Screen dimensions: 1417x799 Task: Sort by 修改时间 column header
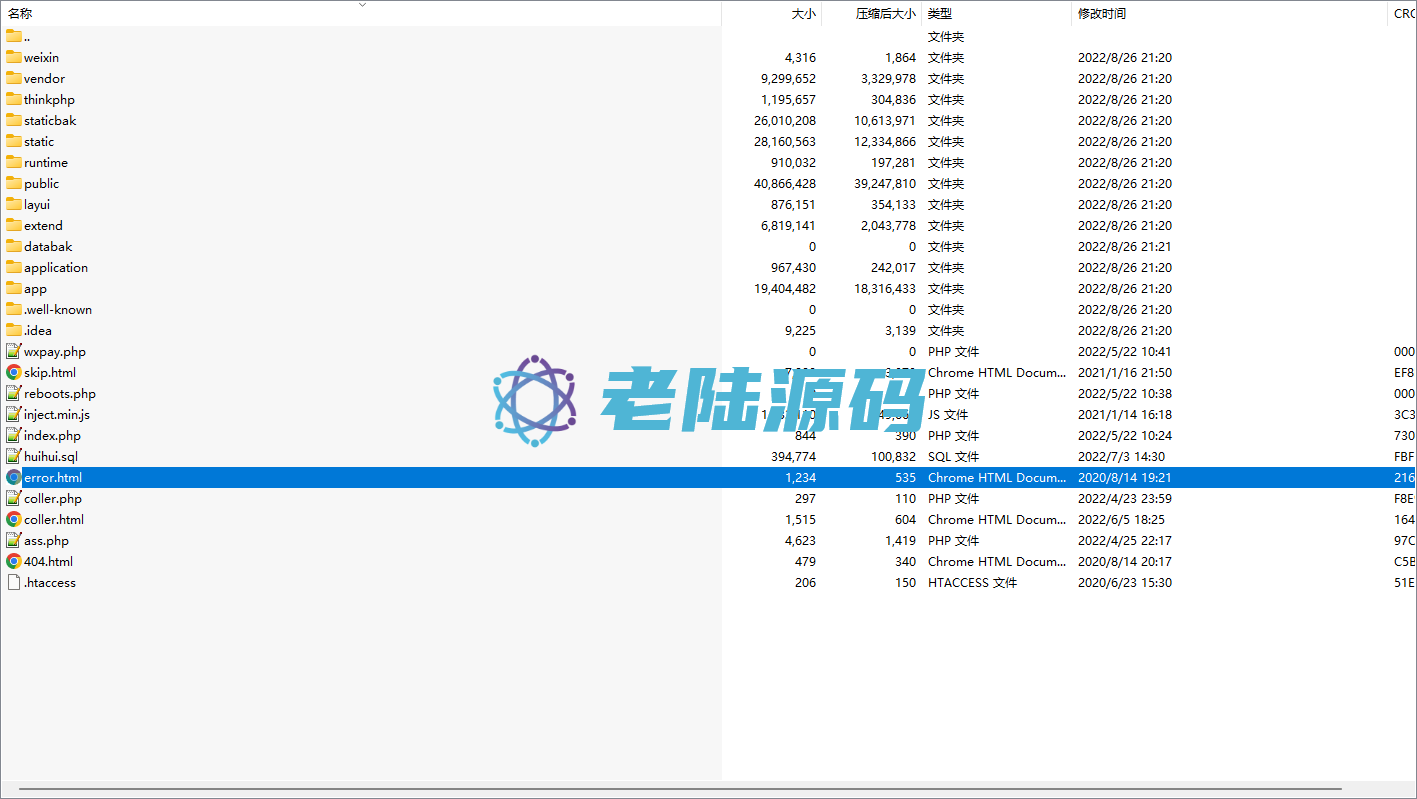click(x=1102, y=14)
